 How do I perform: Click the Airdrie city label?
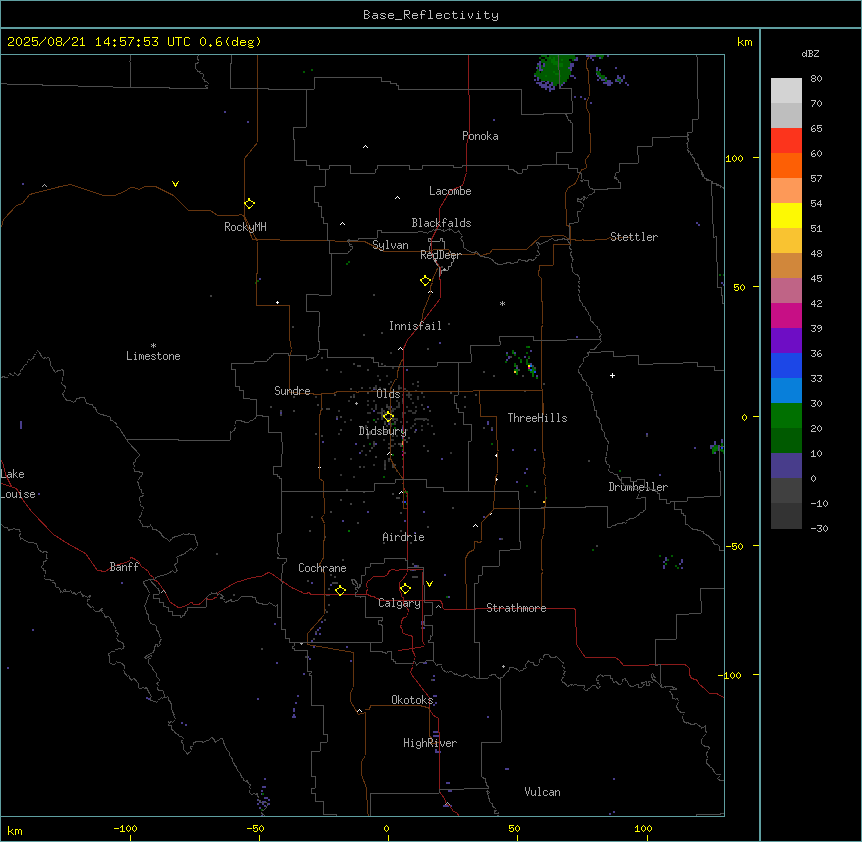pyautogui.click(x=404, y=537)
